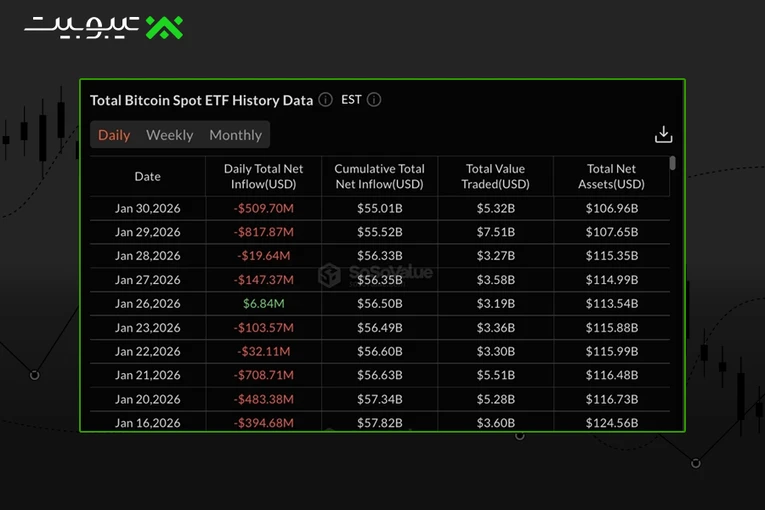Click the table's vertical scrollbar thumb

click(x=673, y=163)
